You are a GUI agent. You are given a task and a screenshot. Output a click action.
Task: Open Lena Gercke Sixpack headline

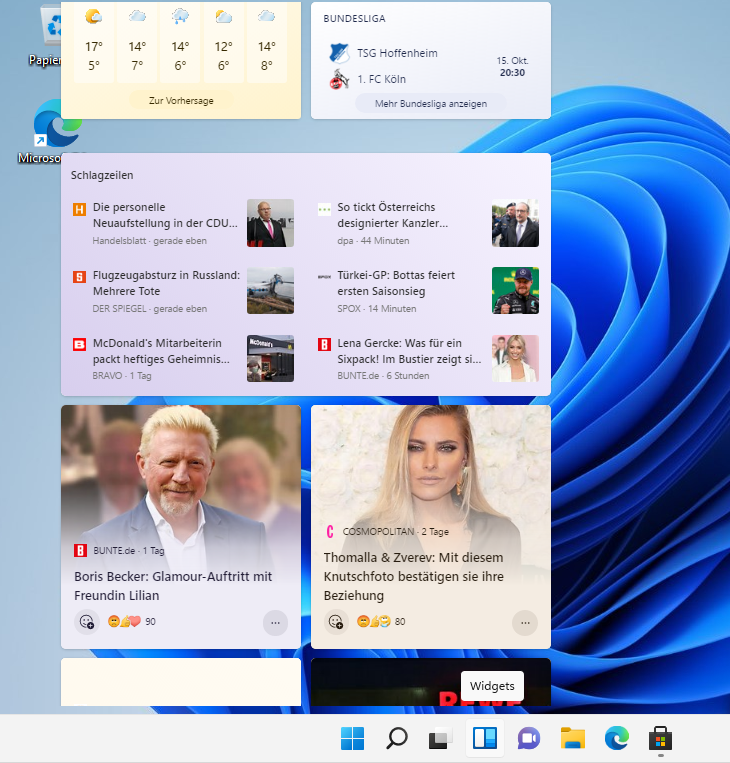(x=409, y=351)
